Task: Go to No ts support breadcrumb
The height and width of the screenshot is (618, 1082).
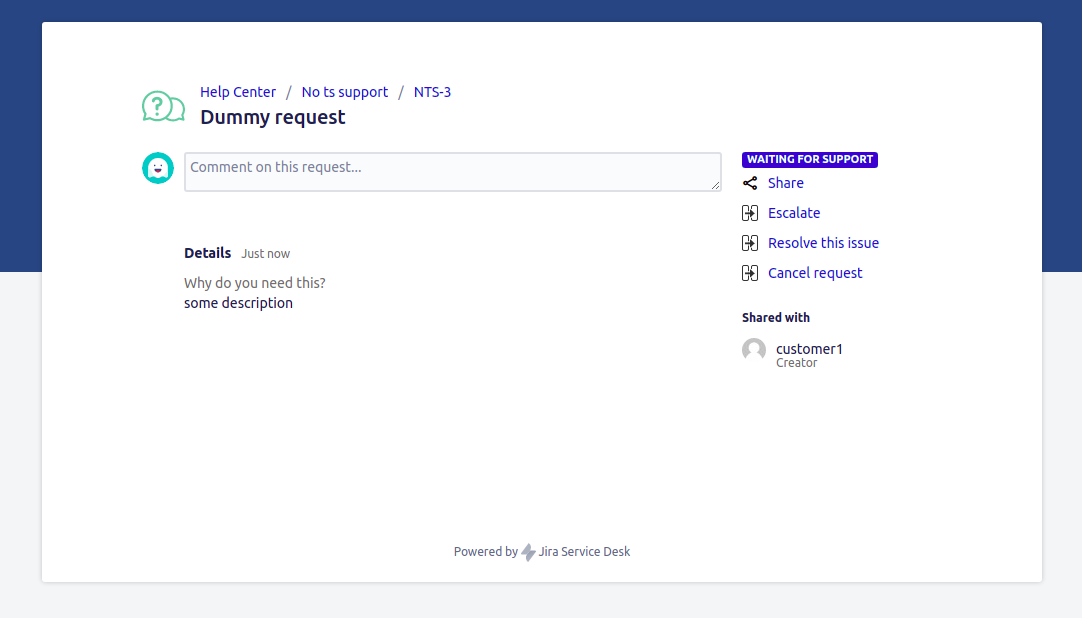Action: (345, 92)
